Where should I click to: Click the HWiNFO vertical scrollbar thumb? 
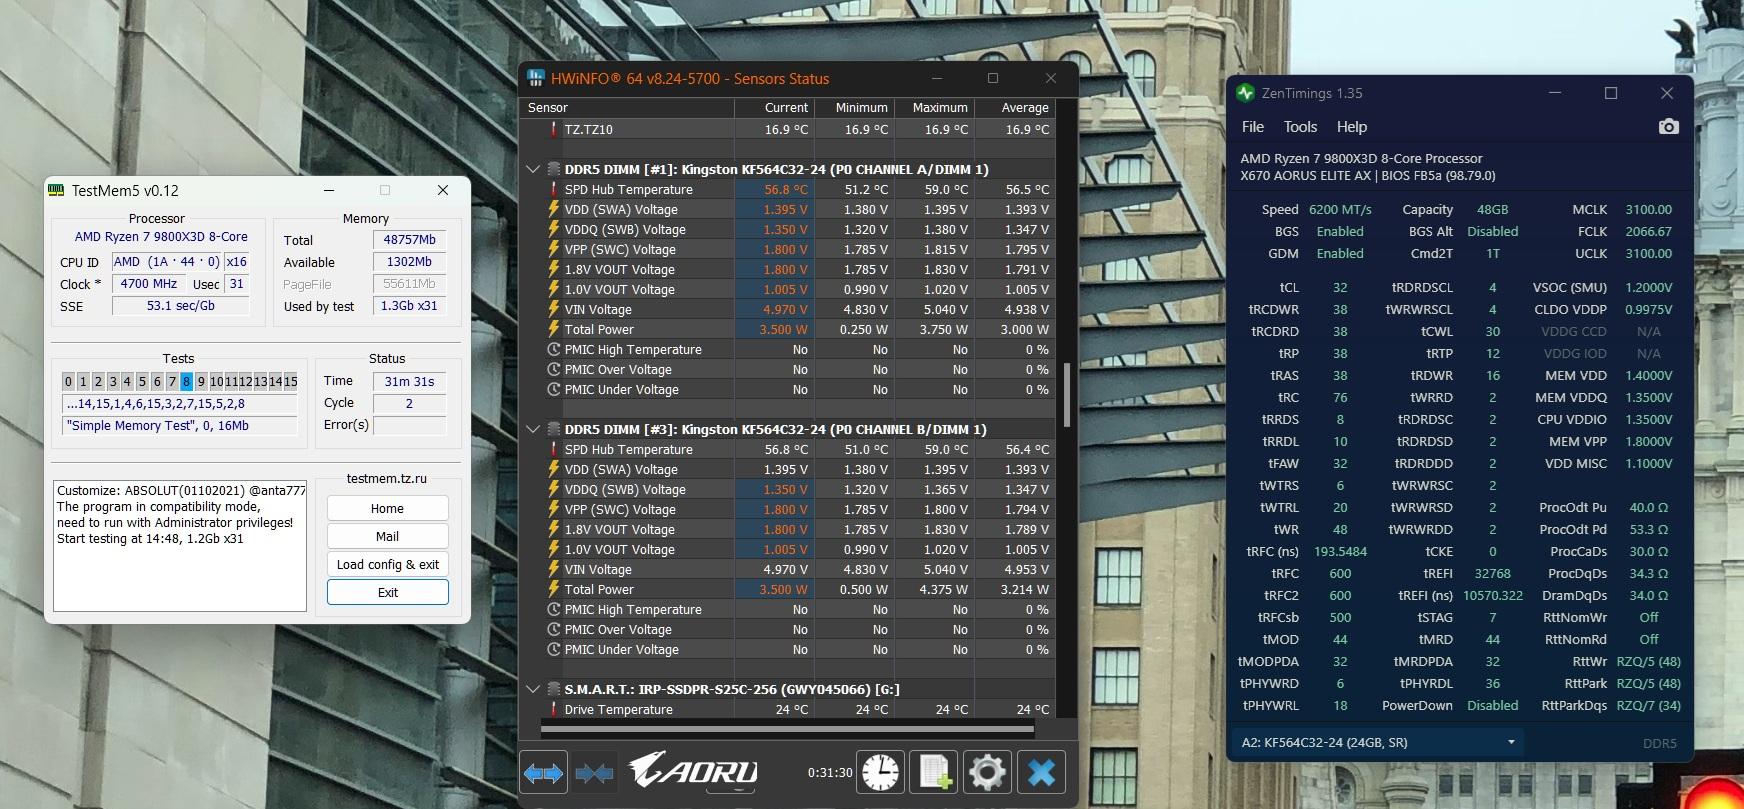click(1067, 393)
